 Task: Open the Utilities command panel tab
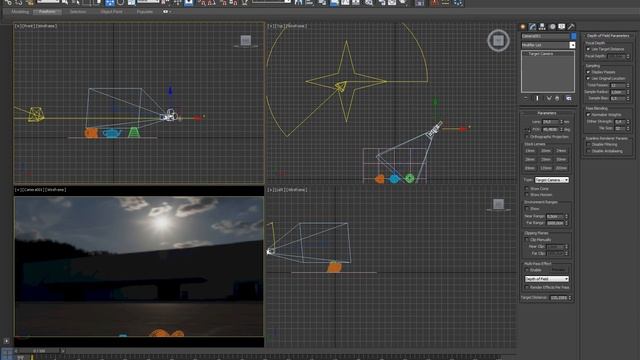click(x=571, y=27)
